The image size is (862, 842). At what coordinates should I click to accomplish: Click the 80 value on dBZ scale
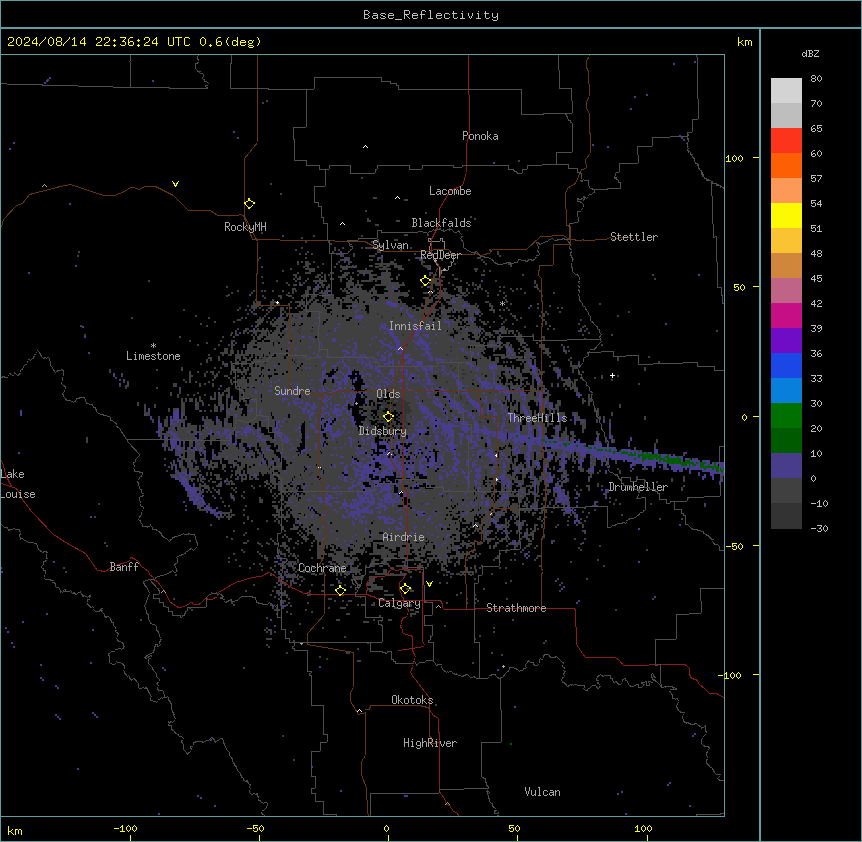(816, 79)
